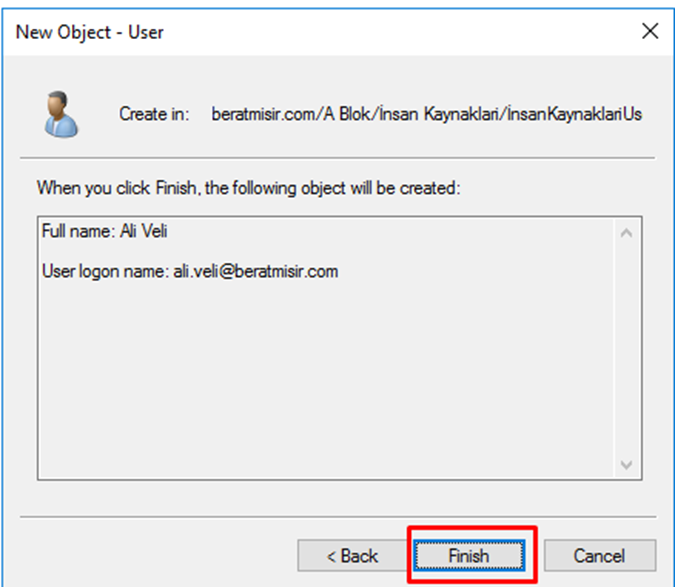Click the "New Object - User" title bar
The height and width of the screenshot is (587, 675).
point(300,31)
